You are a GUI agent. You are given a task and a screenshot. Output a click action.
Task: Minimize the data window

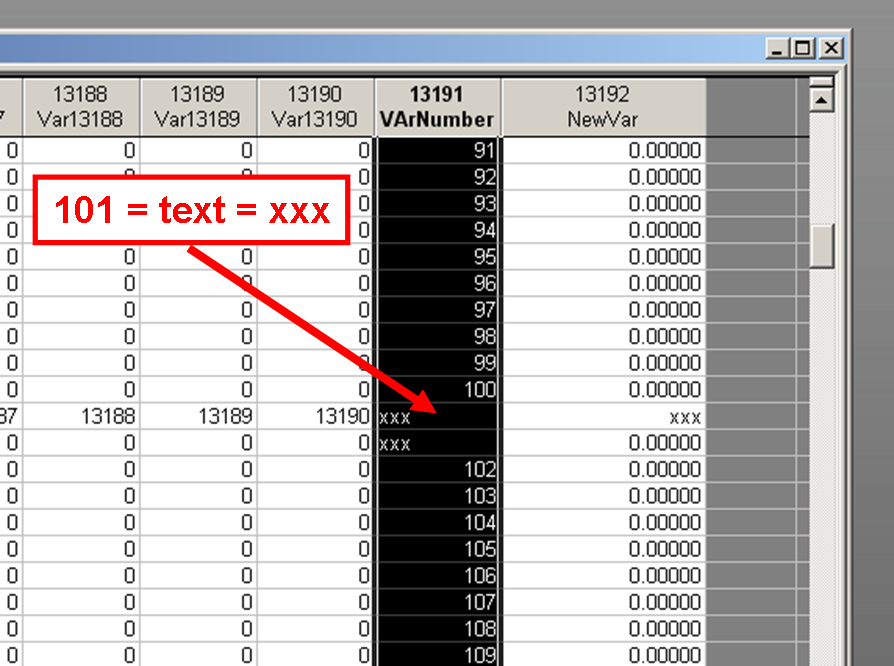(778, 48)
